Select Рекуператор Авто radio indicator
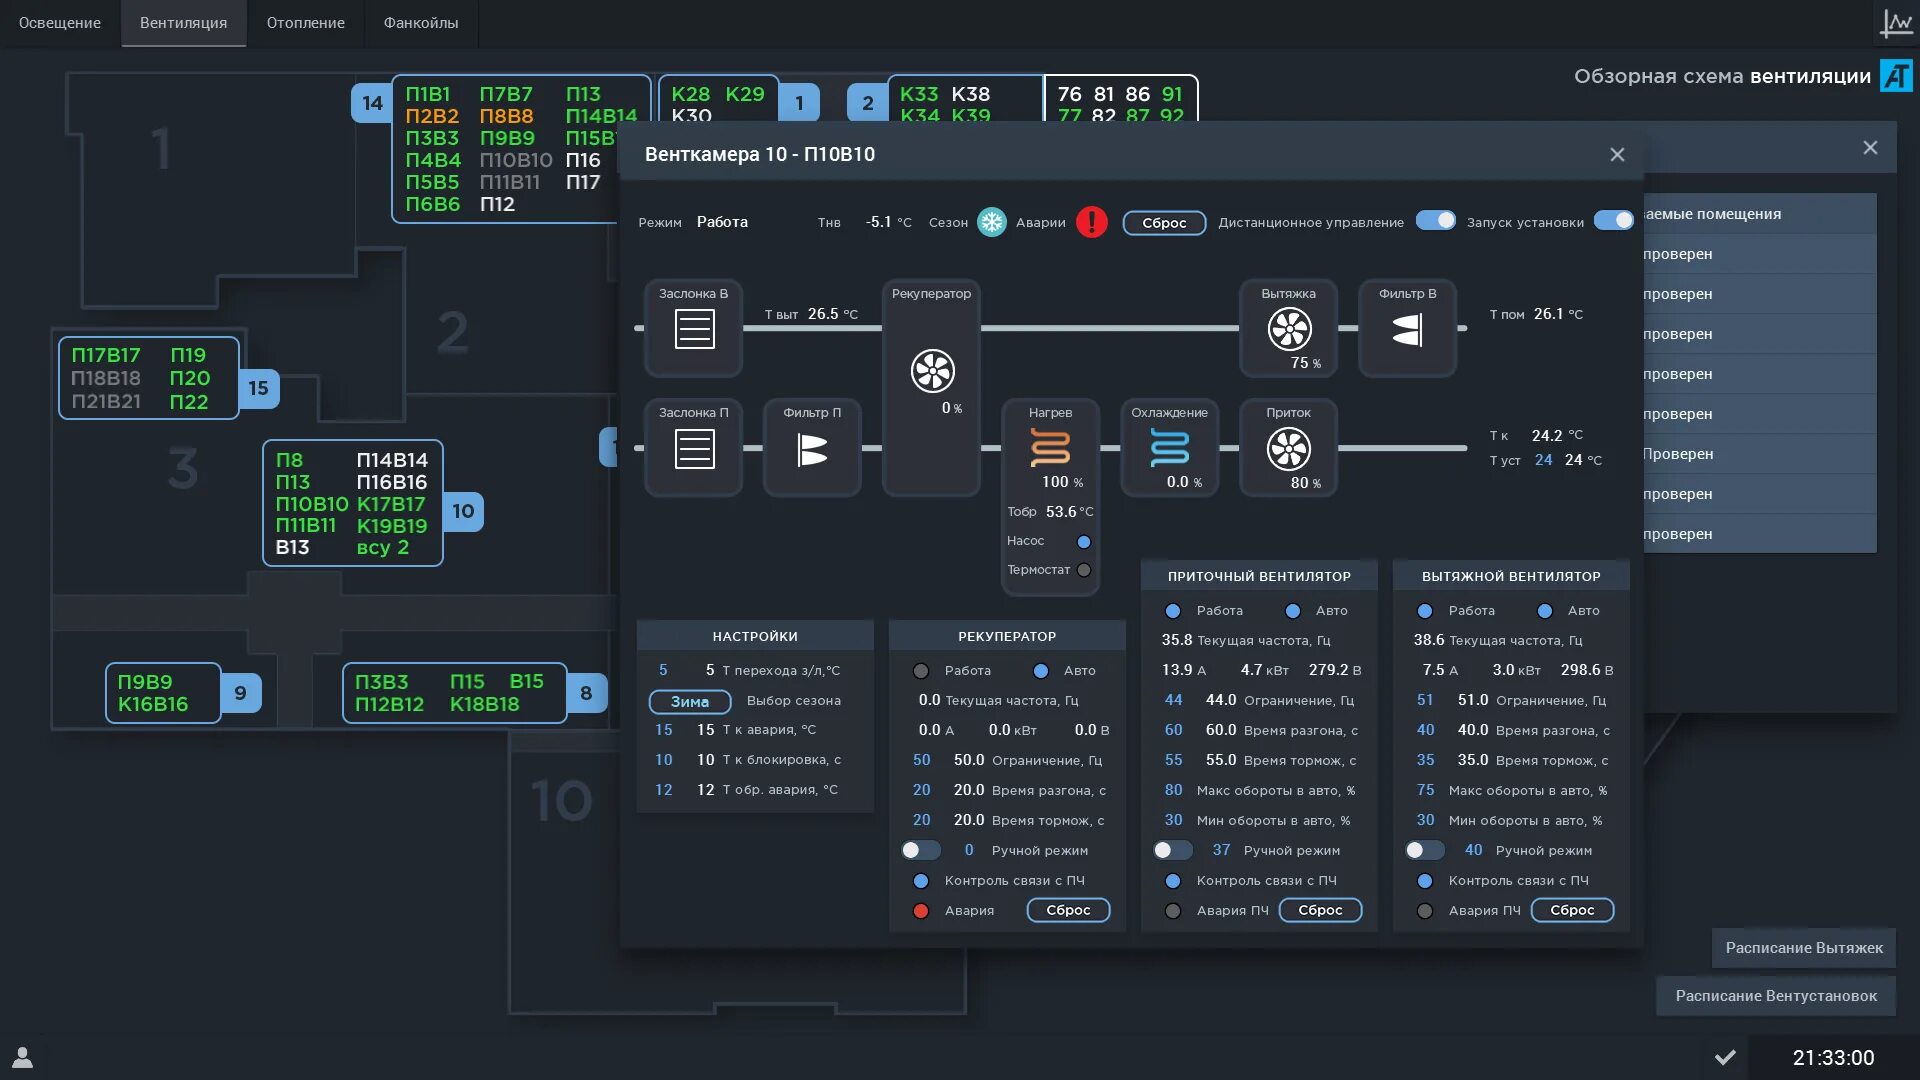Viewport: 1920px width, 1080px height. [1041, 671]
